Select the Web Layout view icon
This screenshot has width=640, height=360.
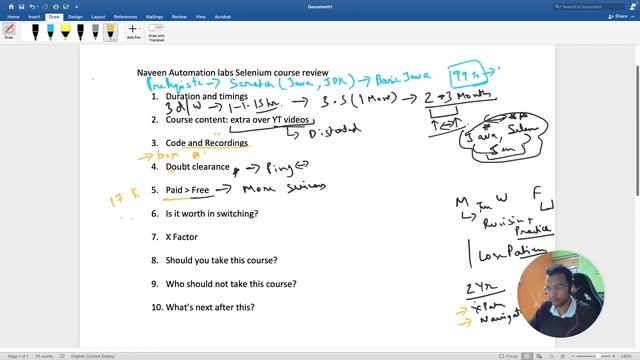click(539, 356)
